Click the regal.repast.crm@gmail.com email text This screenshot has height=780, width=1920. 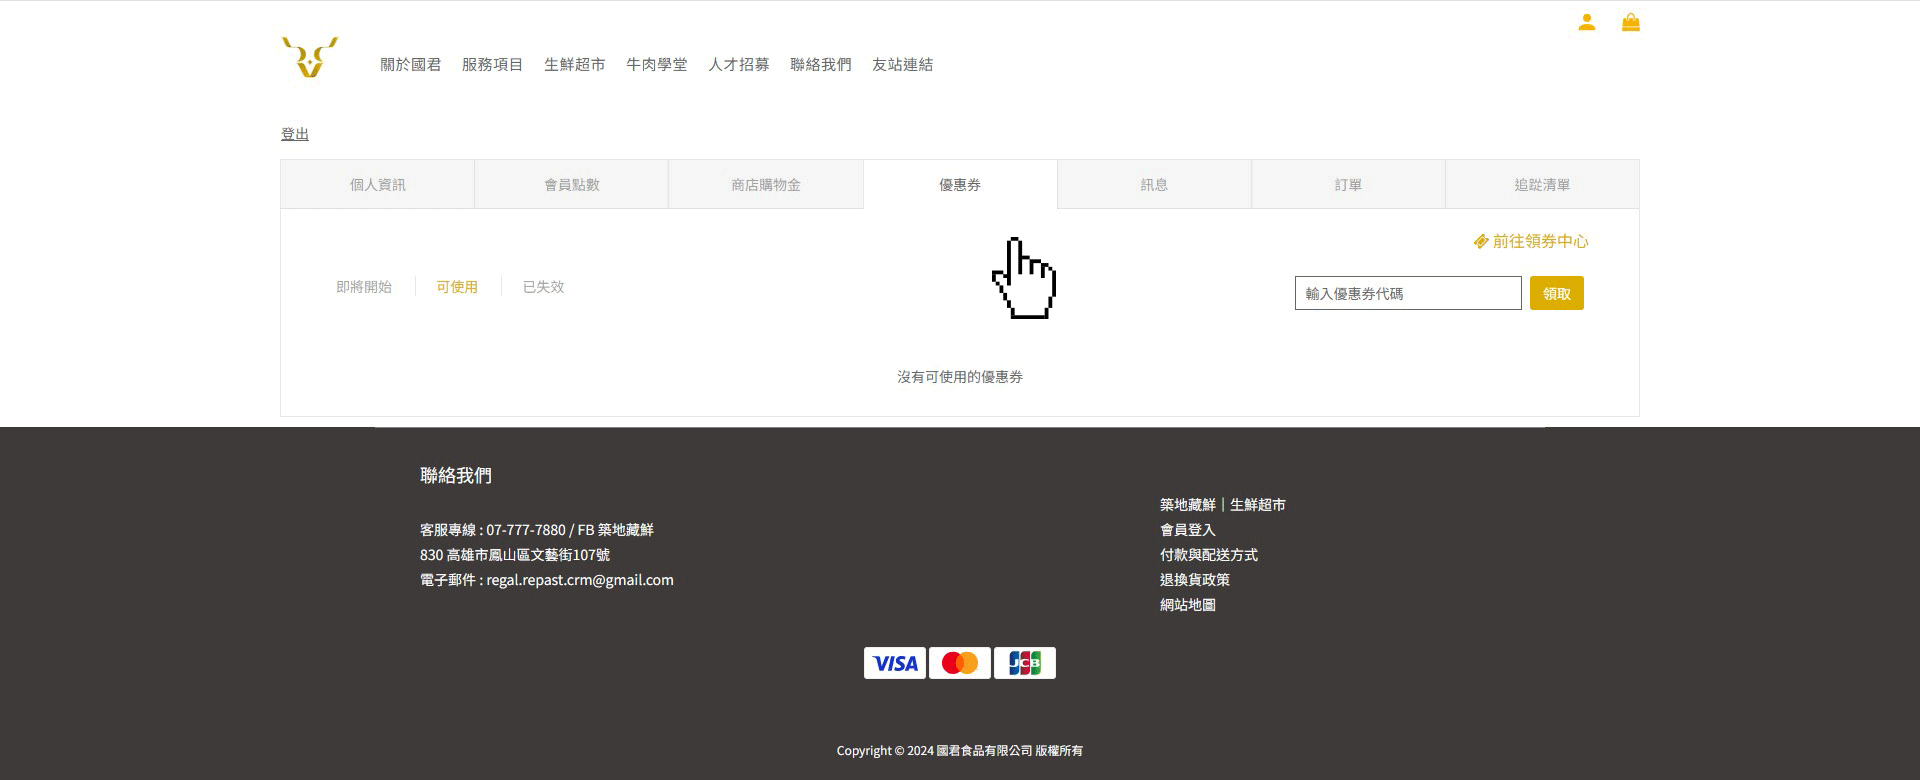(580, 580)
